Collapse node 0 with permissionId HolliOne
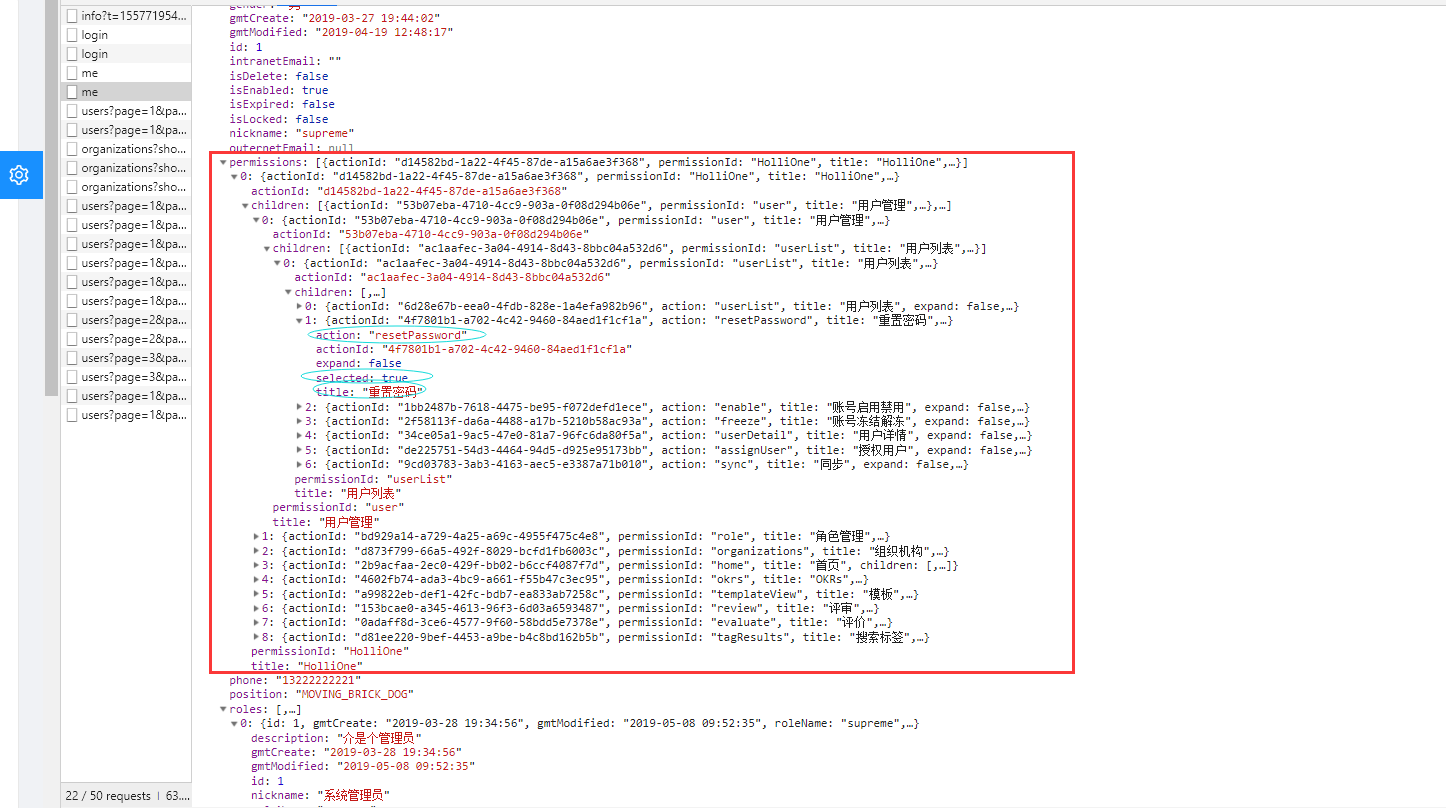This screenshot has width=1446, height=808. 234,177
